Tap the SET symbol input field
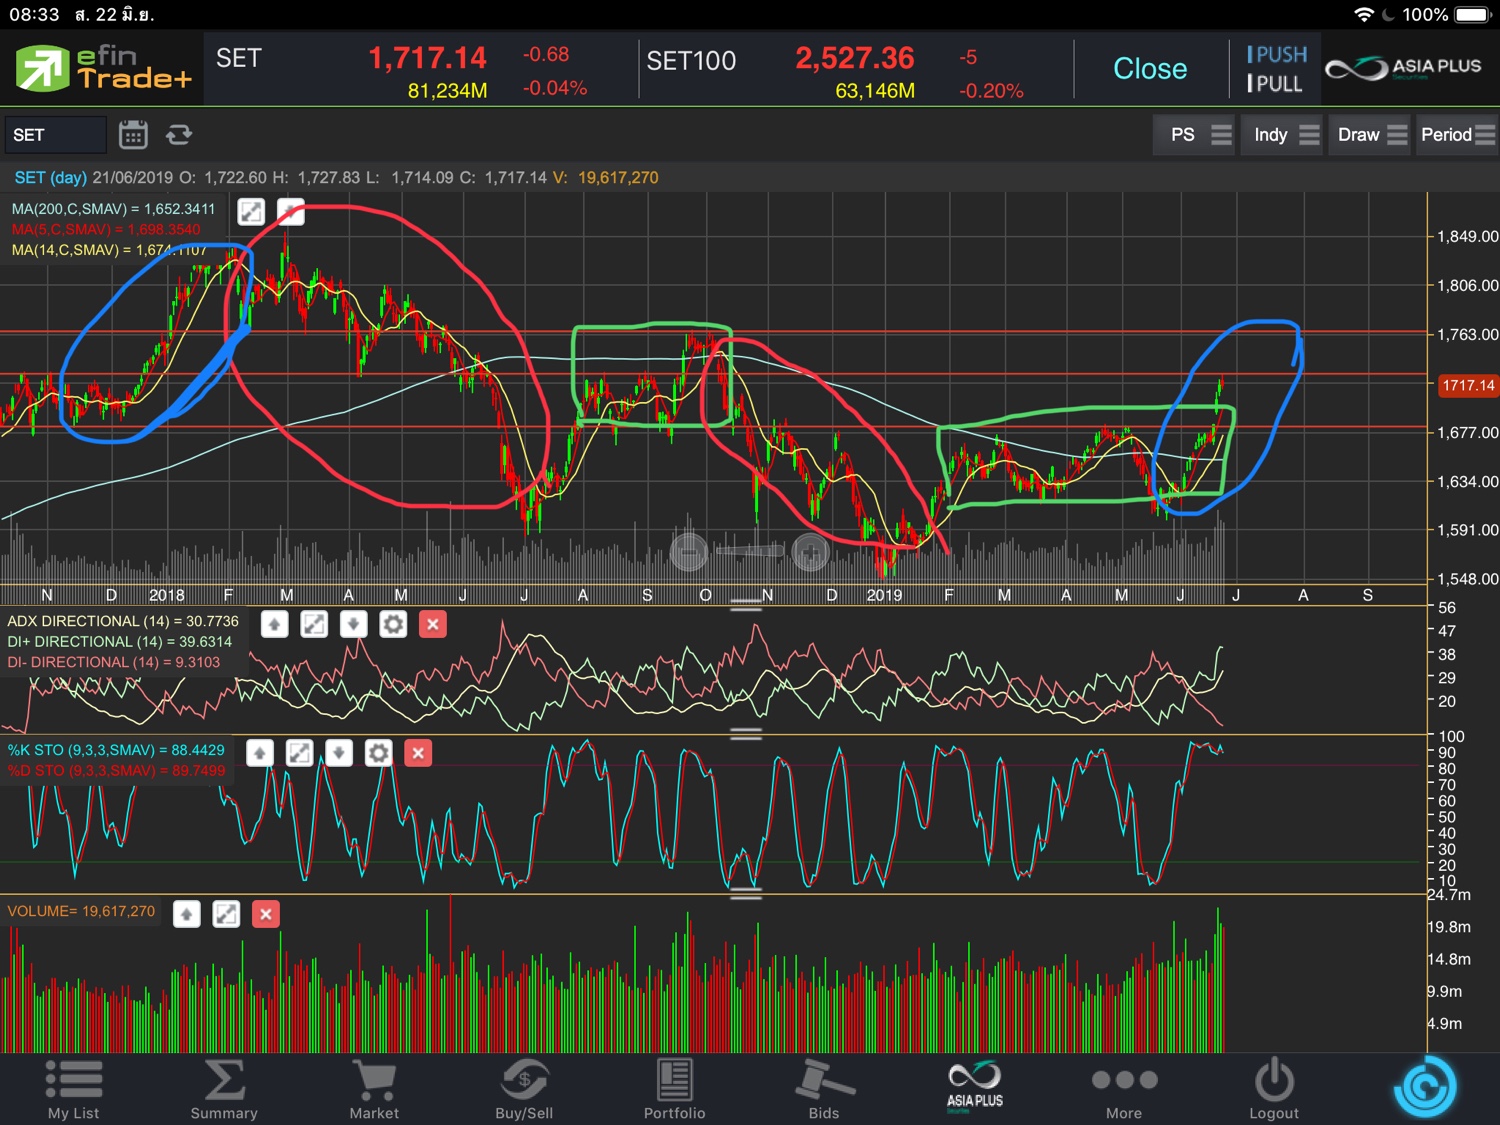This screenshot has width=1500, height=1125. coord(55,135)
